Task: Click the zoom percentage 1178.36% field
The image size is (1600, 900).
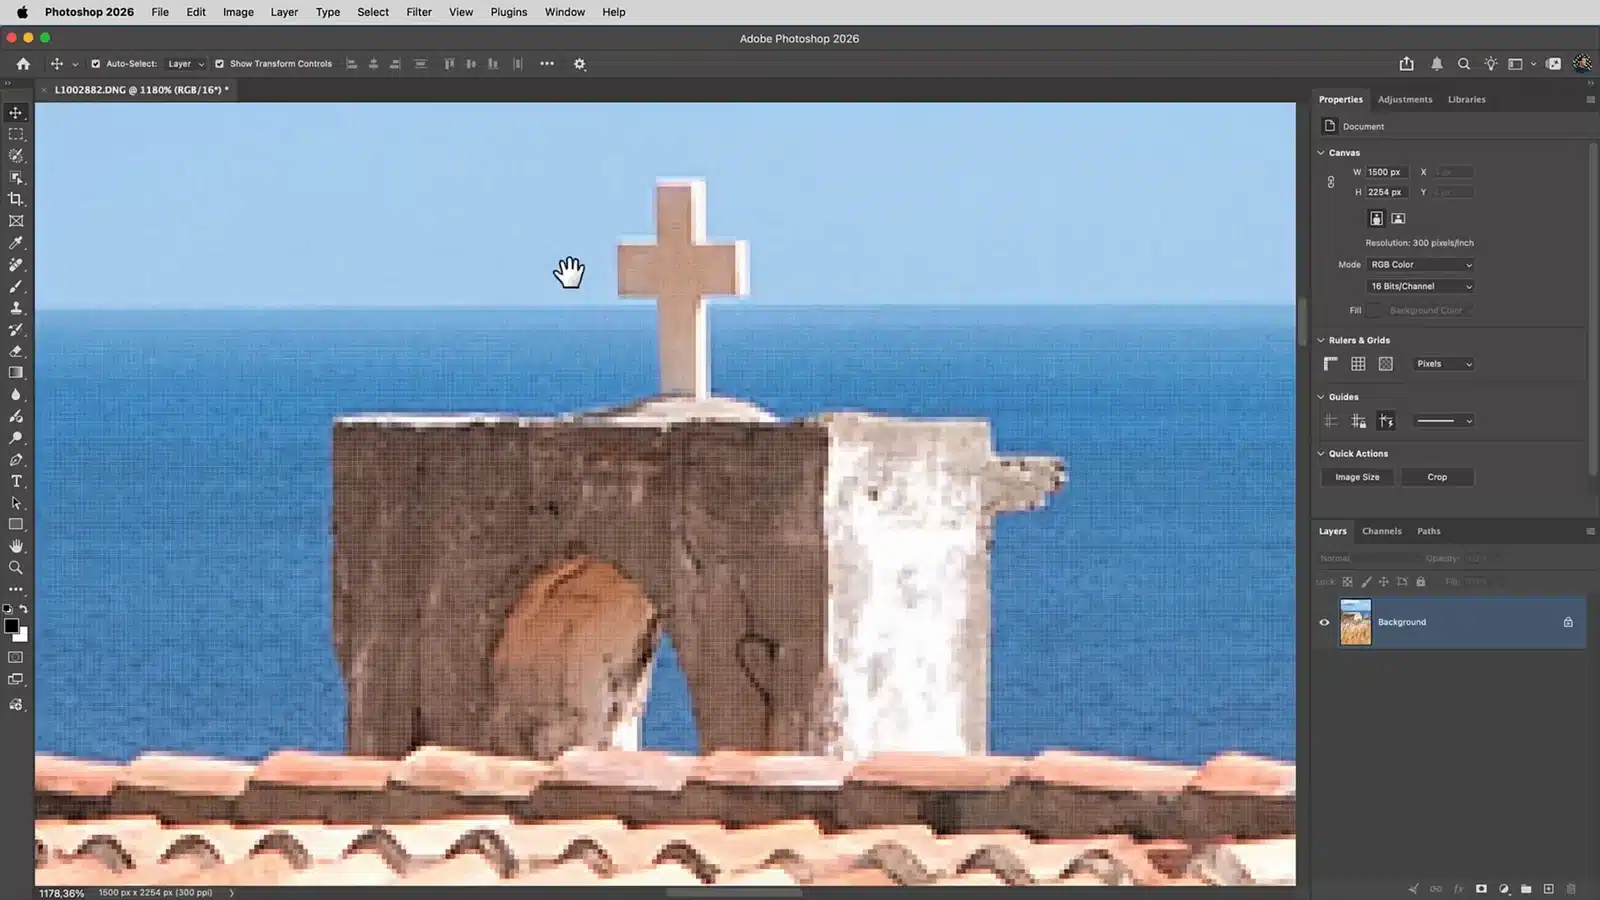Action: click(x=62, y=893)
